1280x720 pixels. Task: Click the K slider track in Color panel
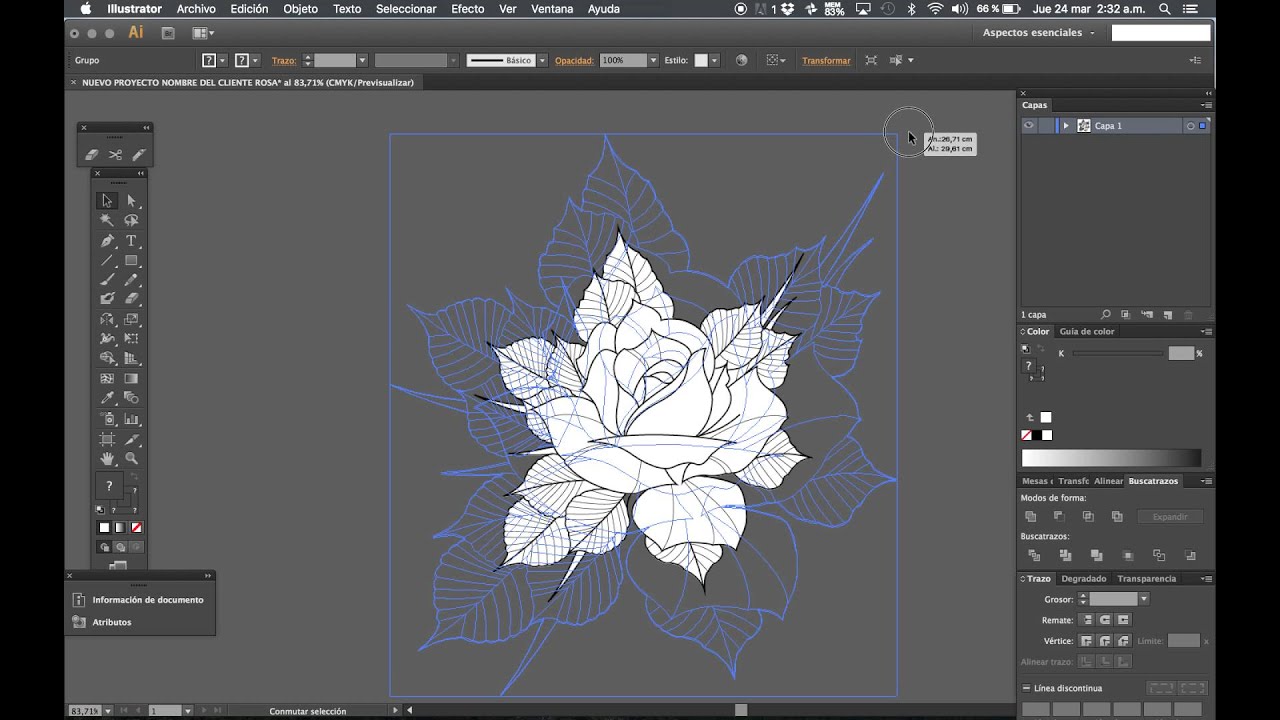coord(1117,353)
